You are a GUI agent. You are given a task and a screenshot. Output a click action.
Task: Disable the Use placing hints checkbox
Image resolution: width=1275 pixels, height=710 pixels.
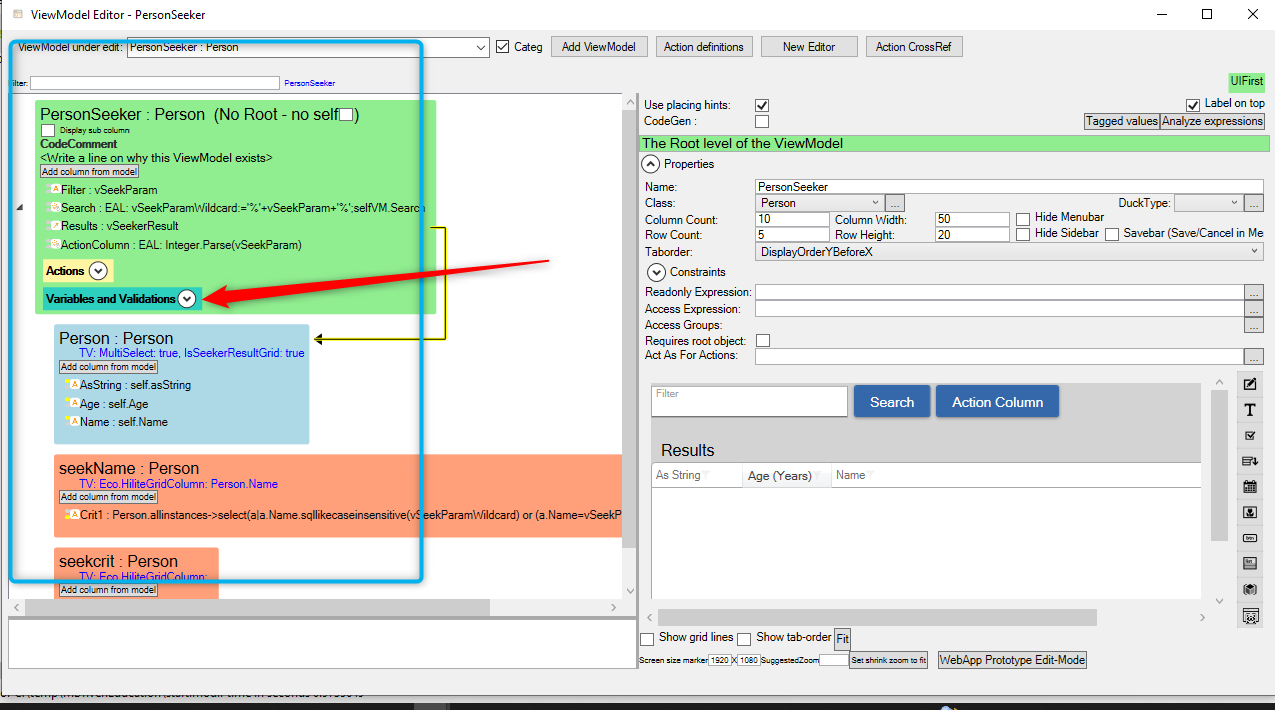click(x=762, y=105)
